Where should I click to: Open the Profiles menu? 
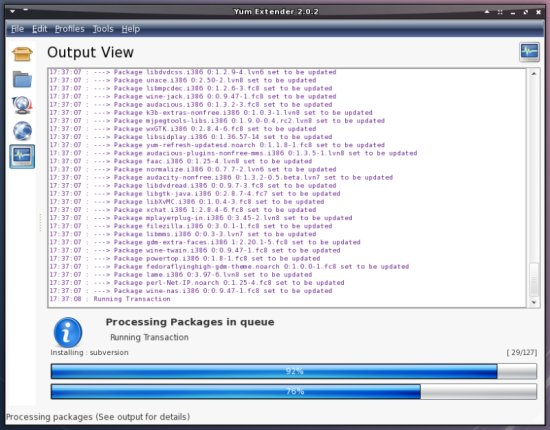(x=69, y=29)
